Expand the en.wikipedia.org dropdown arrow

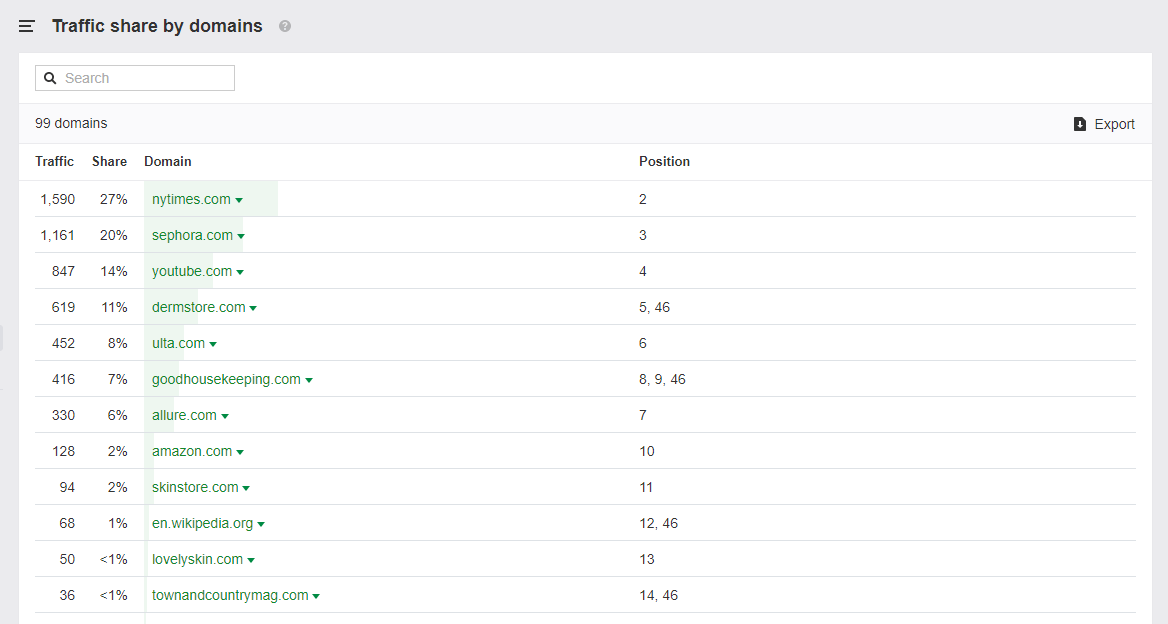pos(261,524)
